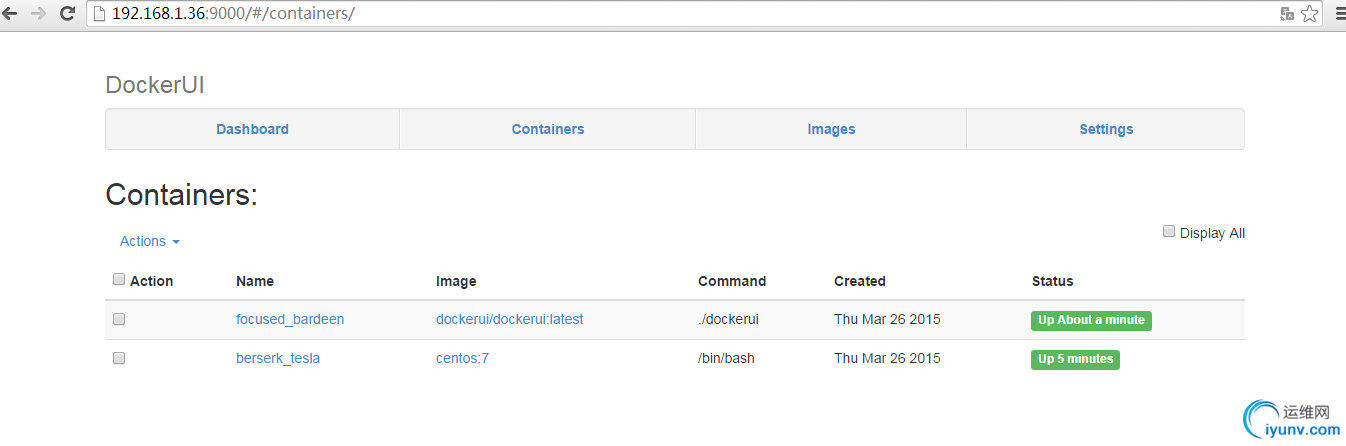Screen dimensions: 1346x446
Task: Open the Images tab
Action: tap(831, 129)
